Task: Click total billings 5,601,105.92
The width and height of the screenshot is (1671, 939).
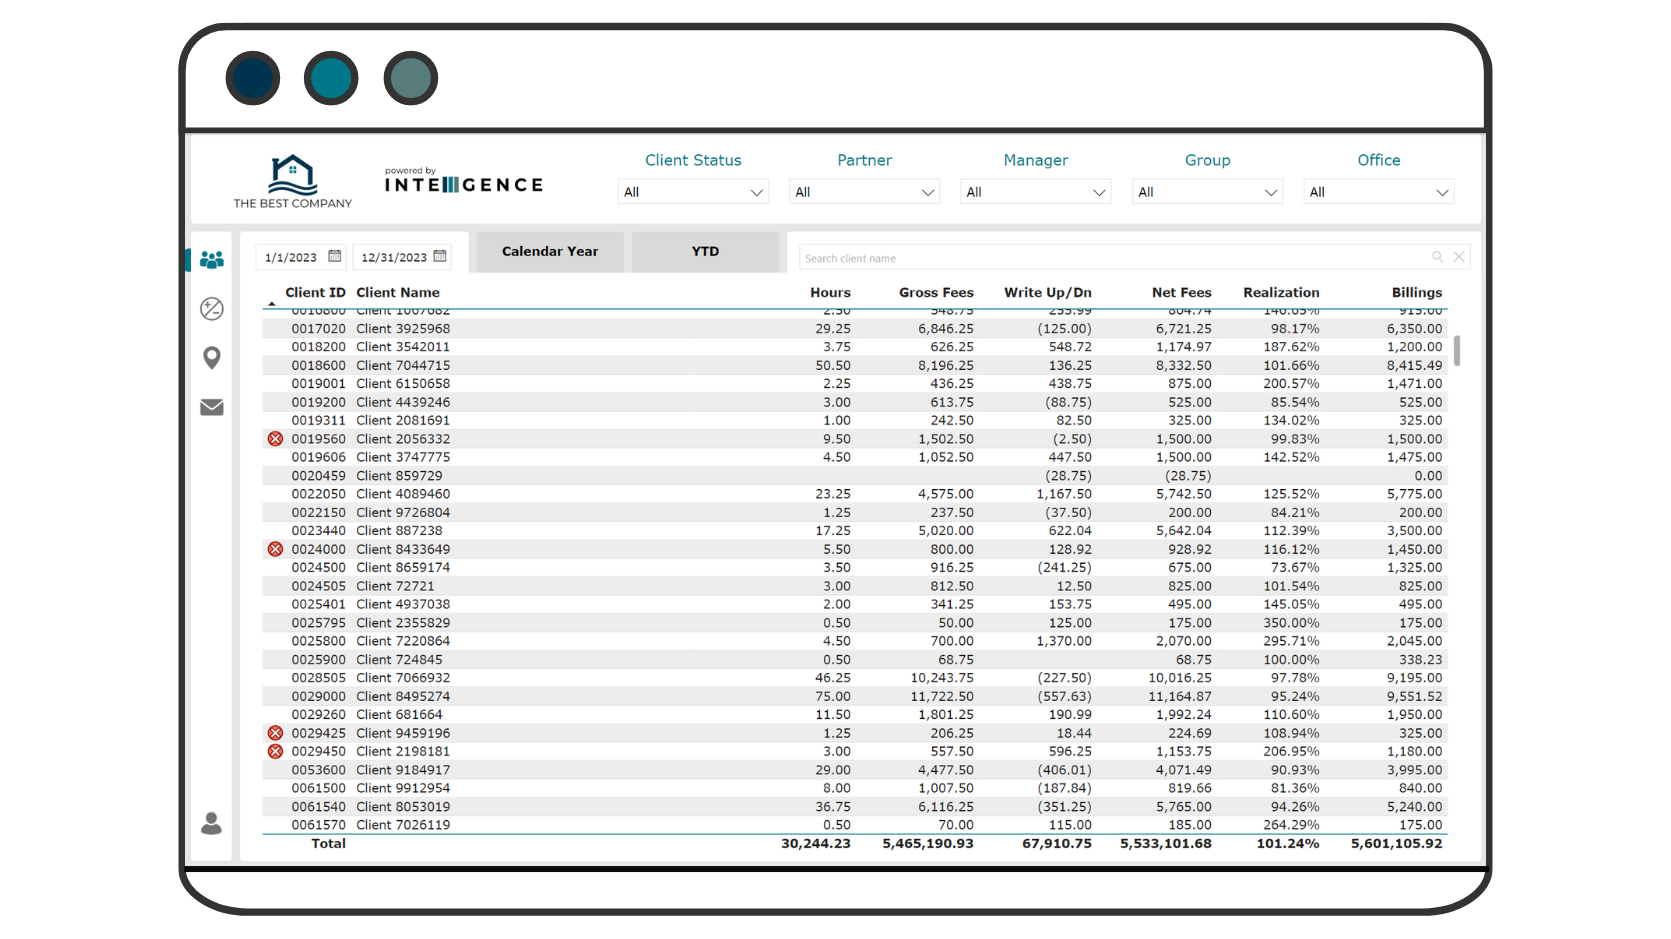Action: pyautogui.click(x=1397, y=844)
